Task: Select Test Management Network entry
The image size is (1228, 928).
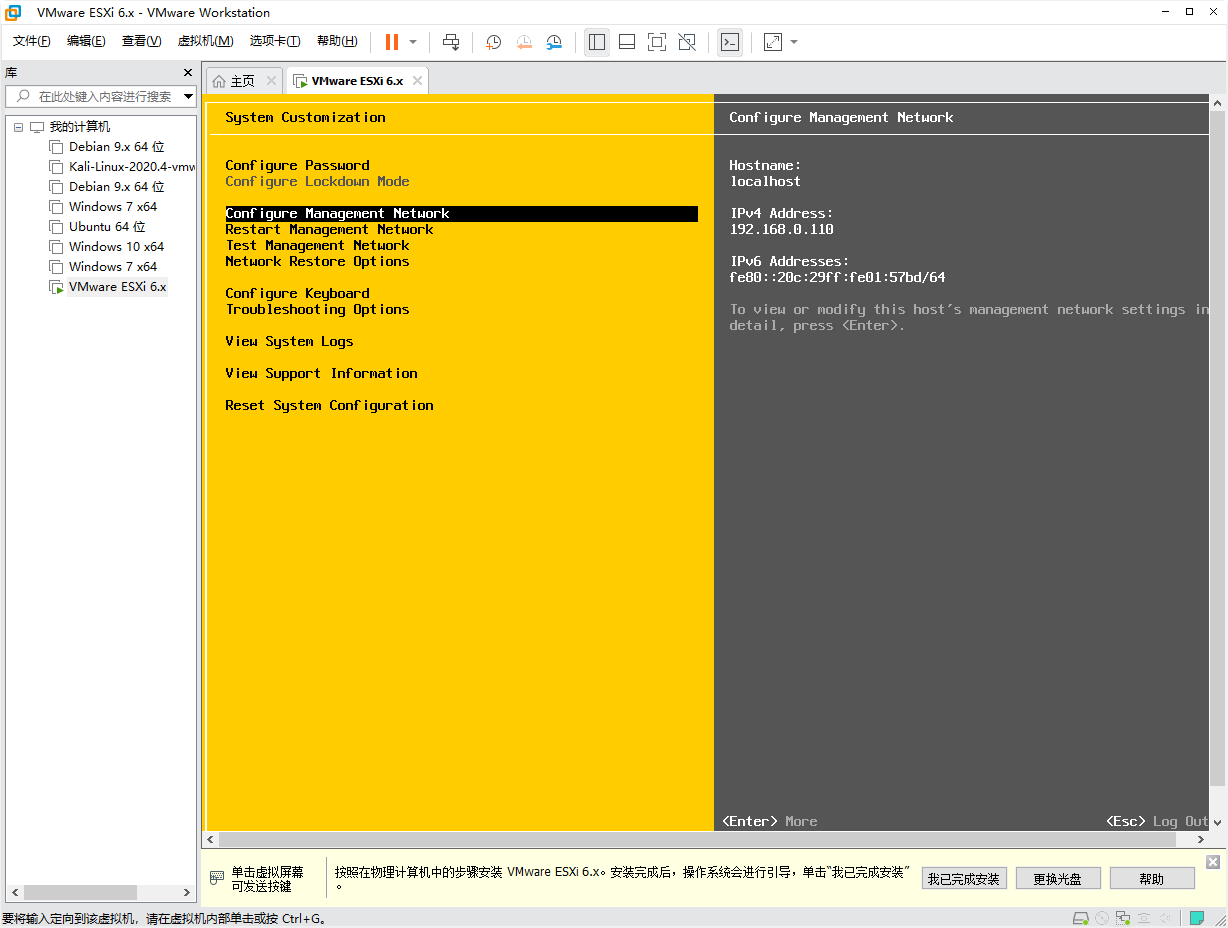Action: pyautogui.click(x=317, y=245)
